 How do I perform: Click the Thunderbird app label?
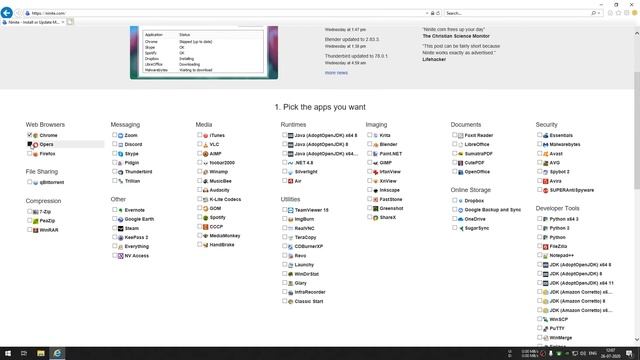pos(138,172)
